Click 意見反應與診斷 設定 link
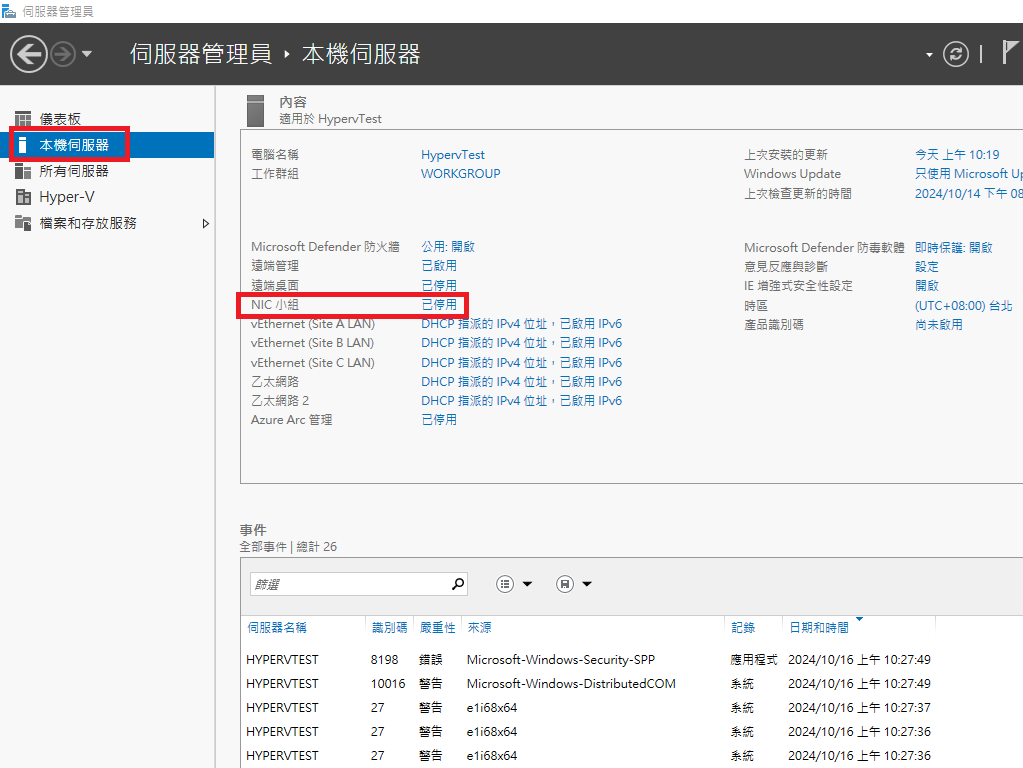 click(926, 266)
